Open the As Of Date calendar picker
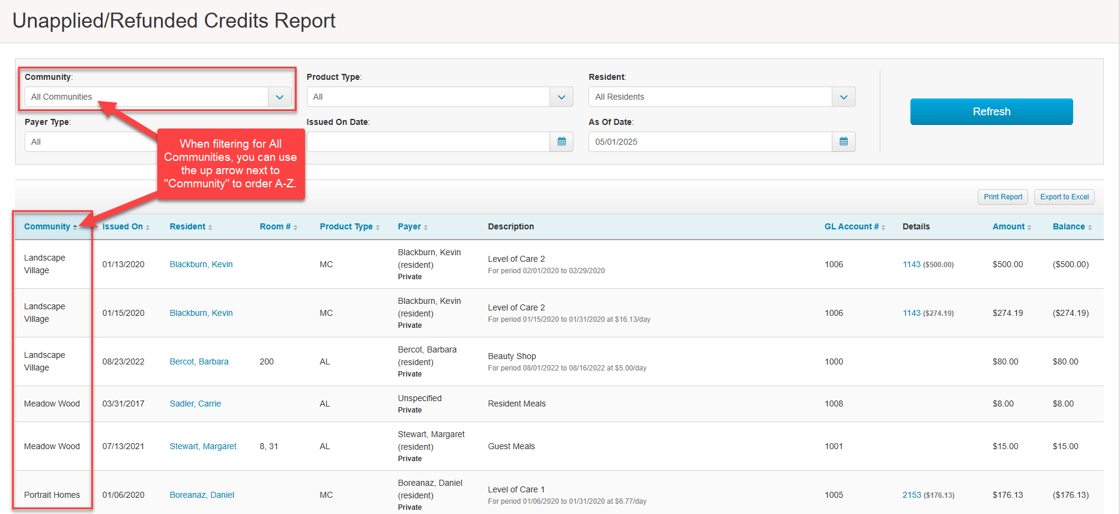The image size is (1120, 514). coord(844,142)
